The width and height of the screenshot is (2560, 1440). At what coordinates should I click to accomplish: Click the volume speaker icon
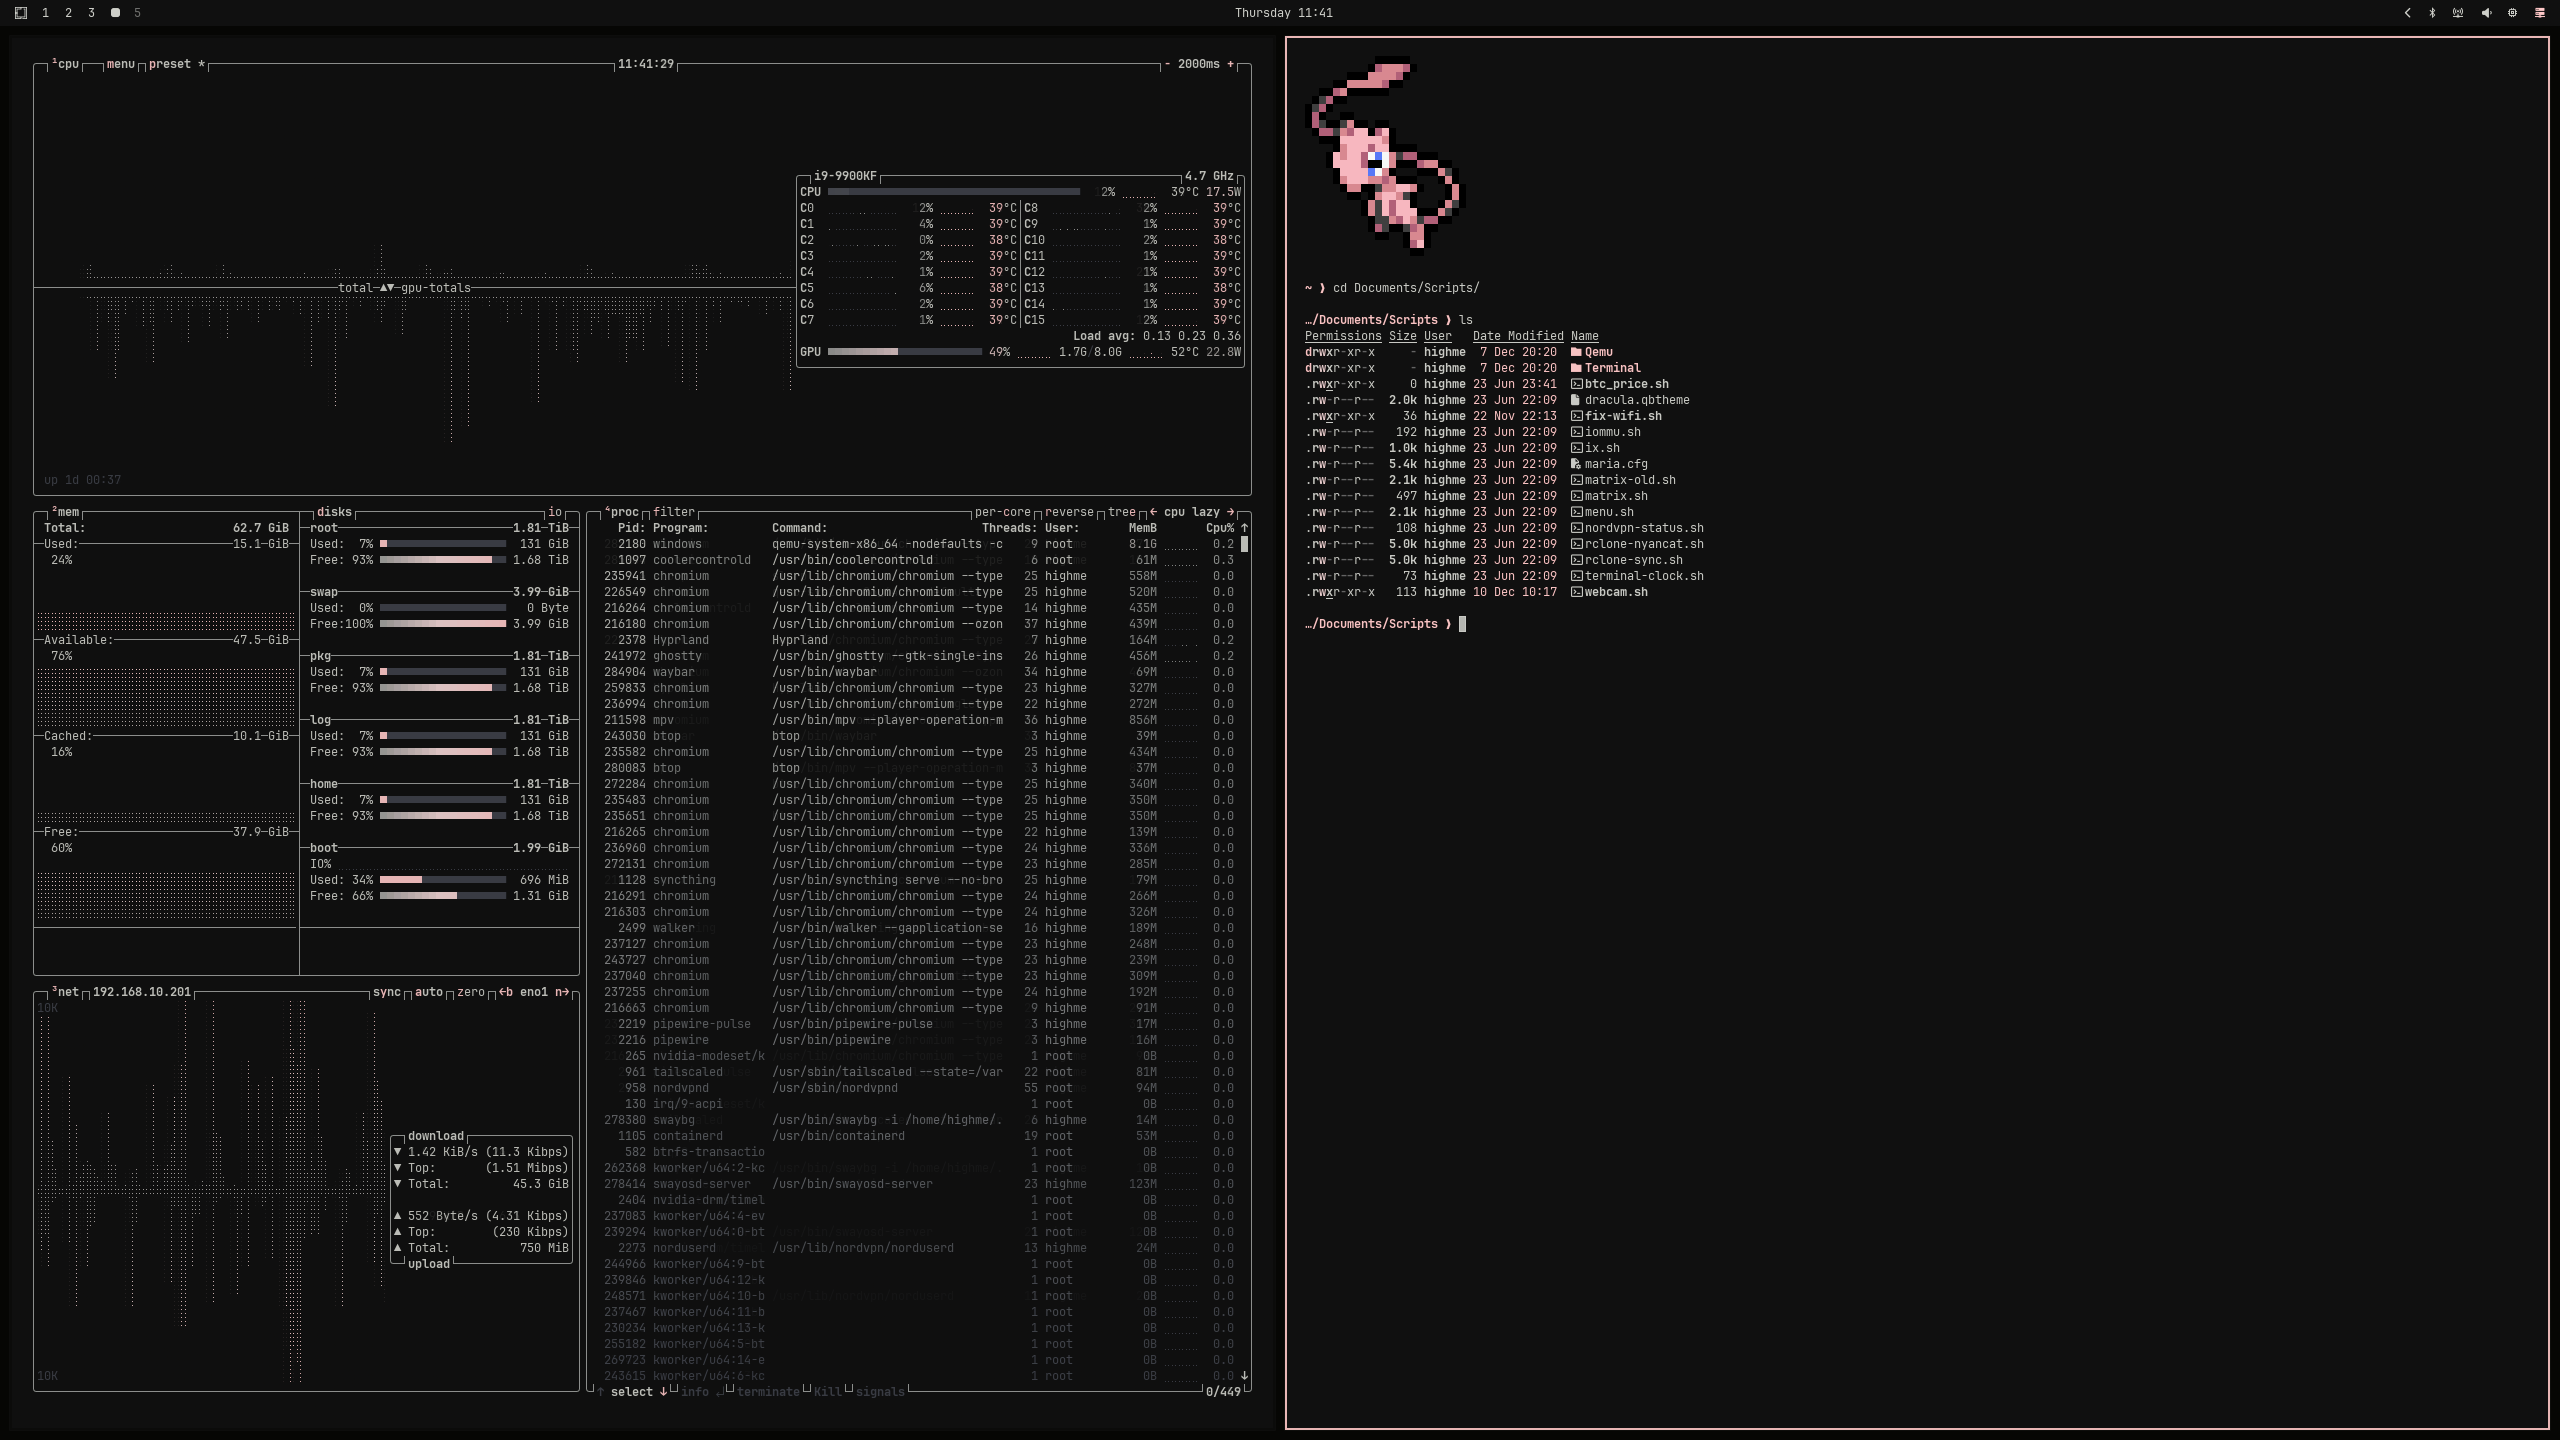[x=2486, y=13]
